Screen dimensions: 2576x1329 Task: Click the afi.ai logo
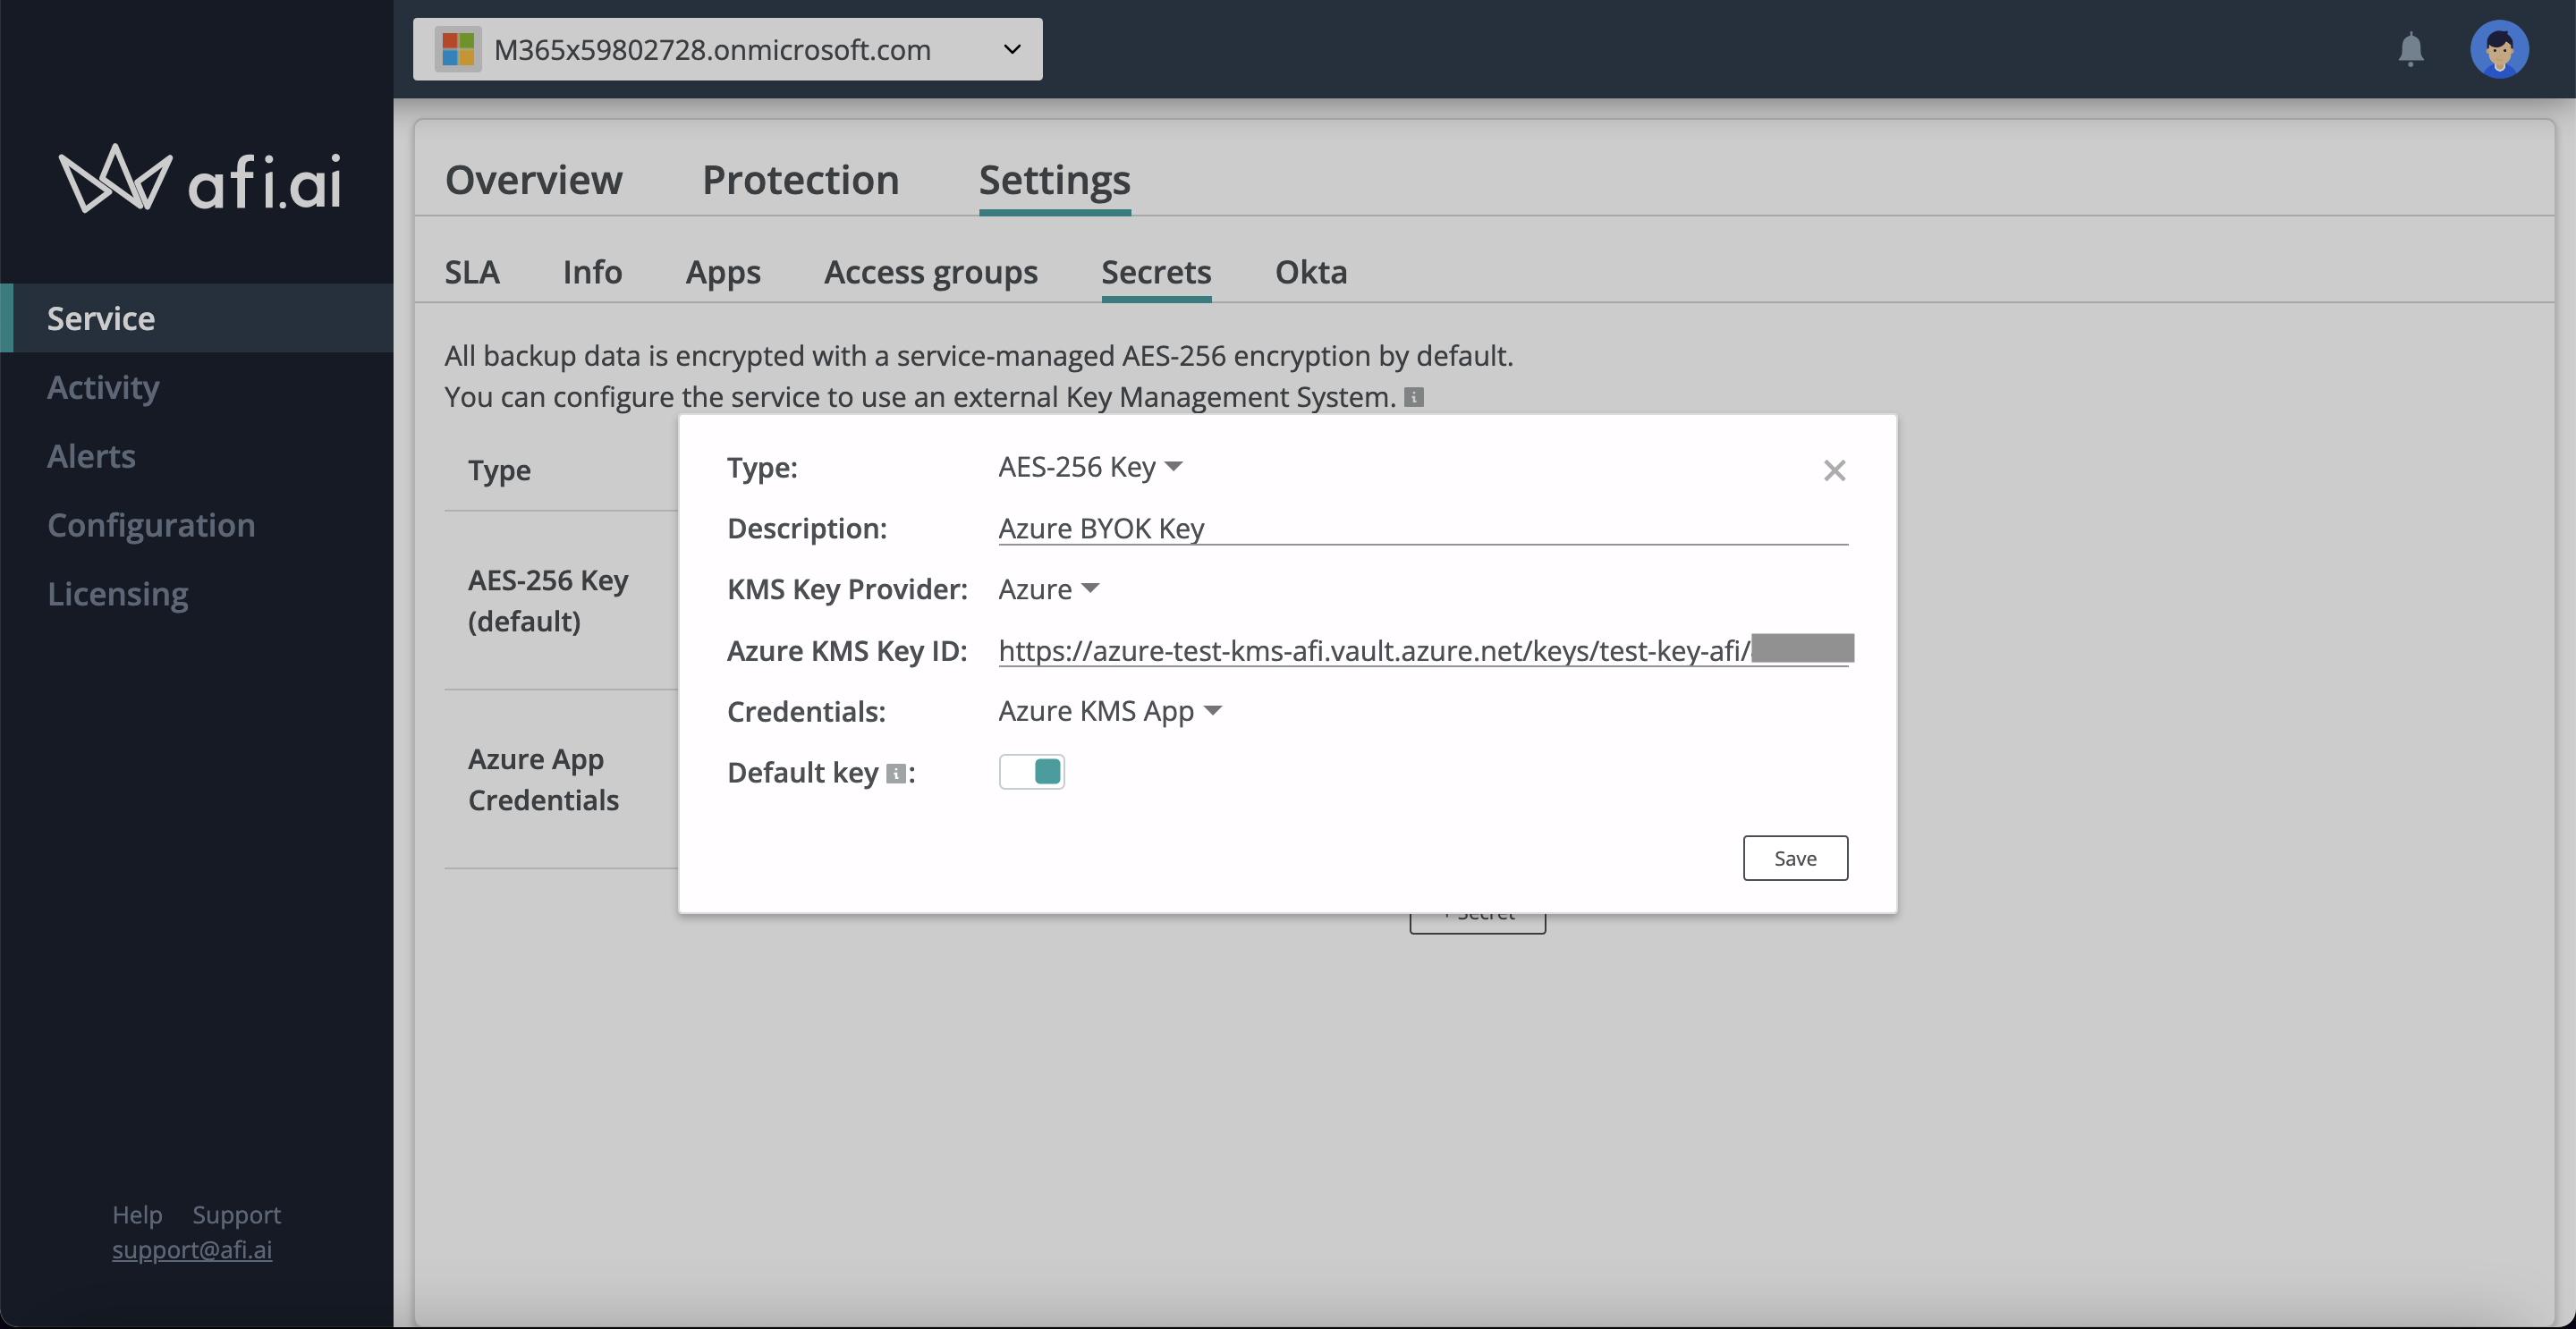click(x=200, y=179)
